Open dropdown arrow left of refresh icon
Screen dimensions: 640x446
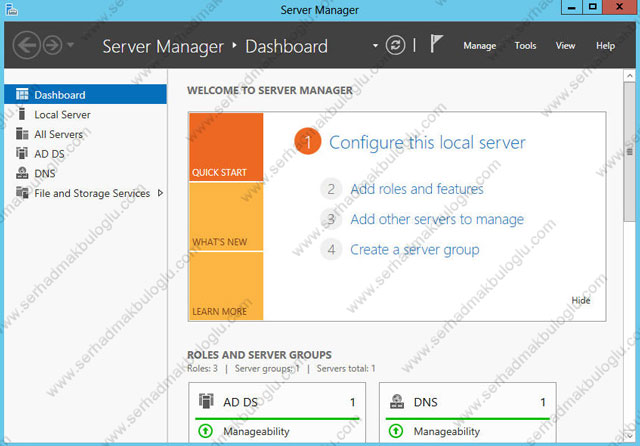(x=375, y=46)
